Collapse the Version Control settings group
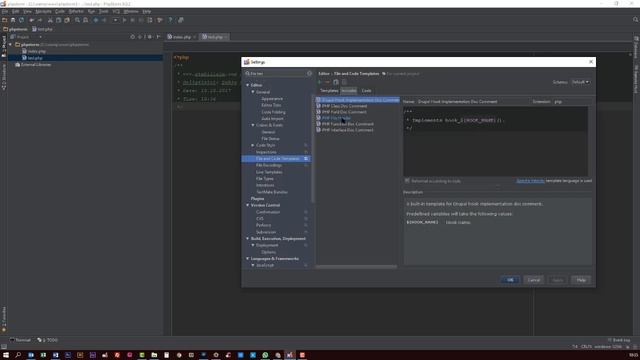 click(x=247, y=205)
